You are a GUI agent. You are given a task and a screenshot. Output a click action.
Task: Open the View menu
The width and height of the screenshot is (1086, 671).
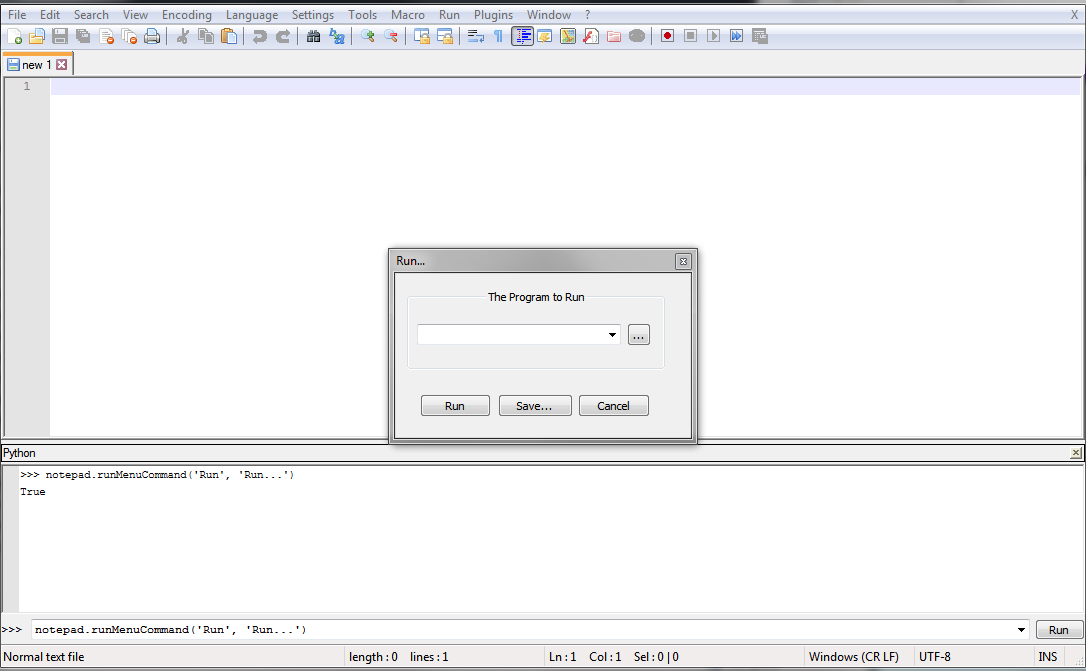point(135,15)
